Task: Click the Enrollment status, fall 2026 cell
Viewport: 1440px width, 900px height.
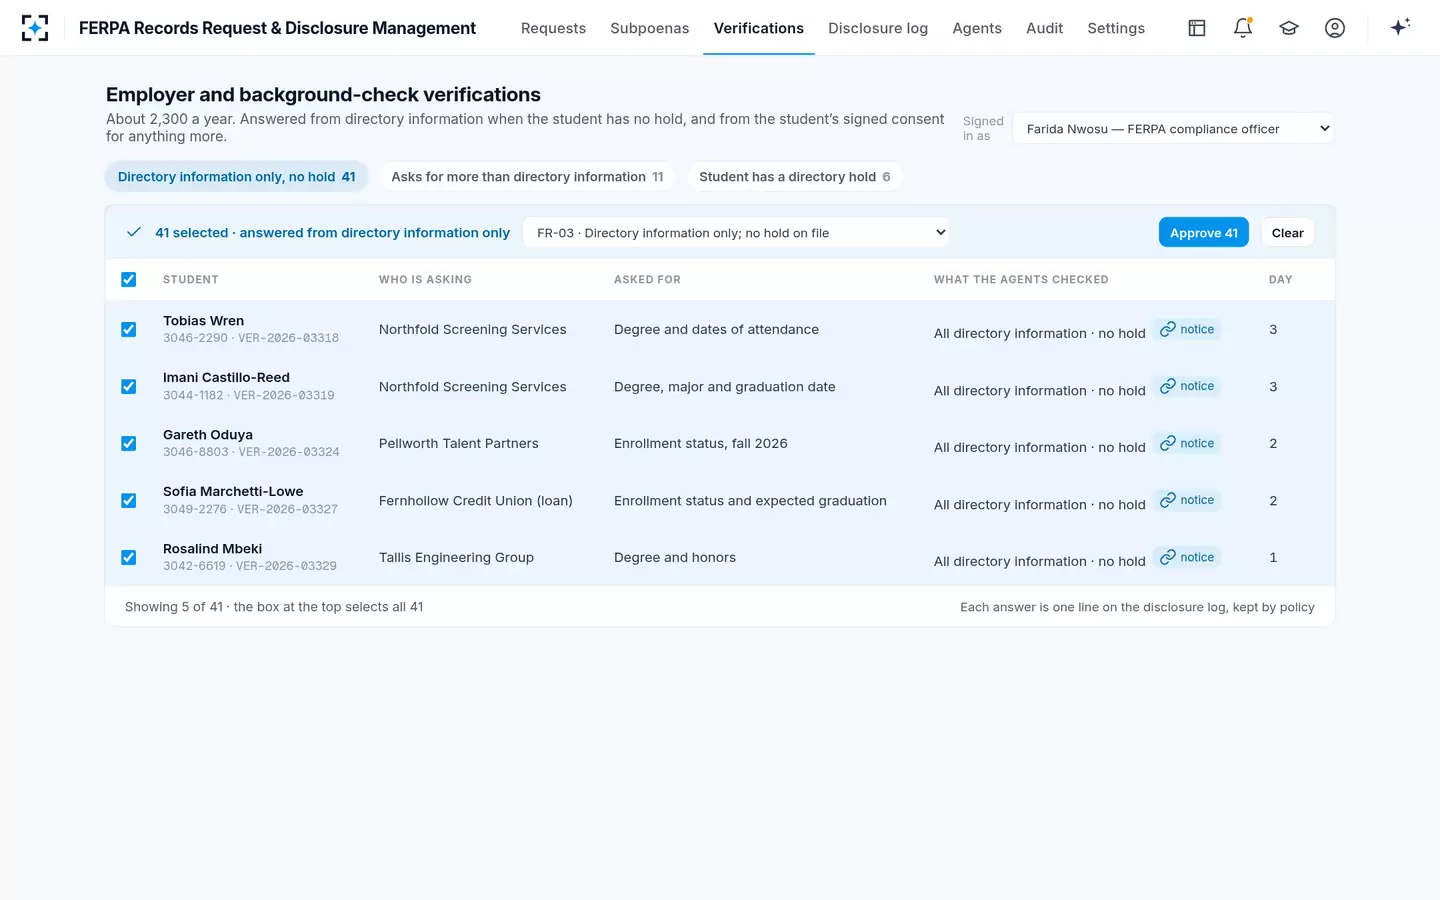Action: click(701, 443)
